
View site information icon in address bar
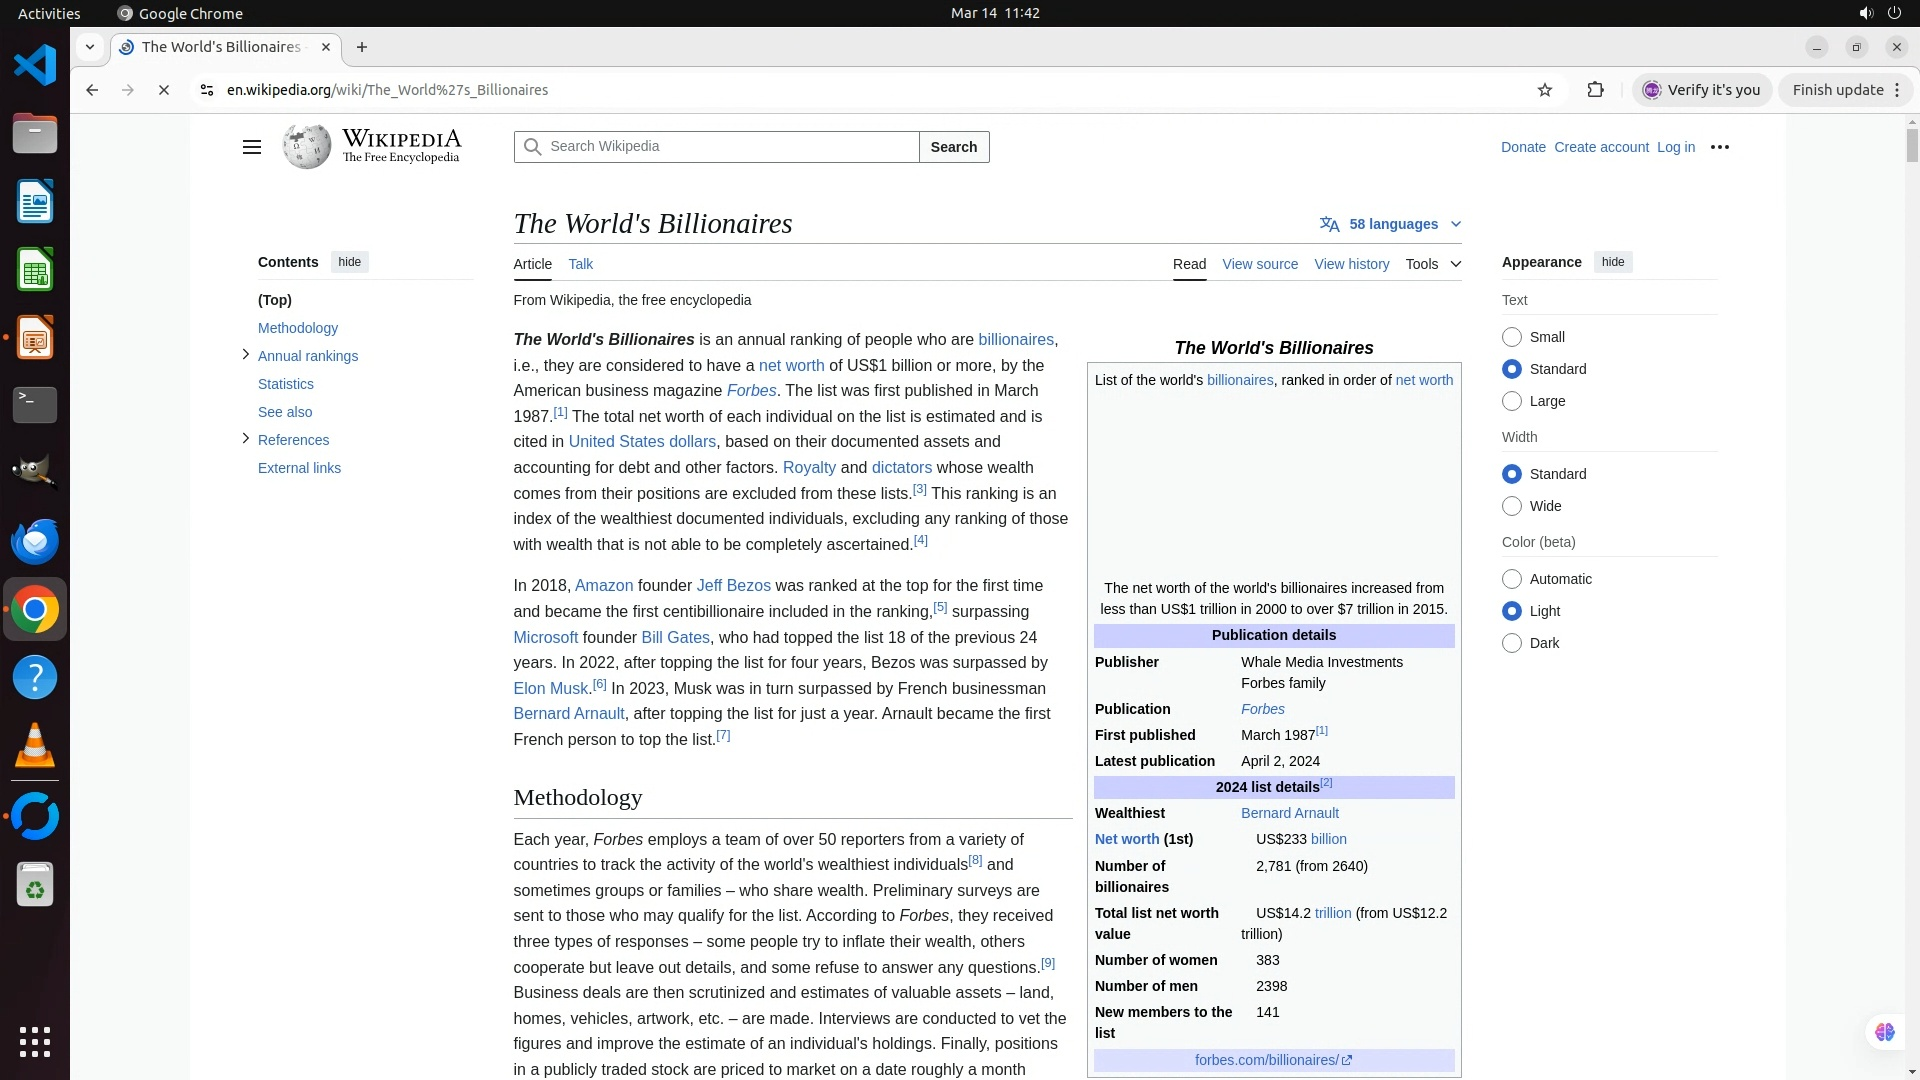coord(207,90)
